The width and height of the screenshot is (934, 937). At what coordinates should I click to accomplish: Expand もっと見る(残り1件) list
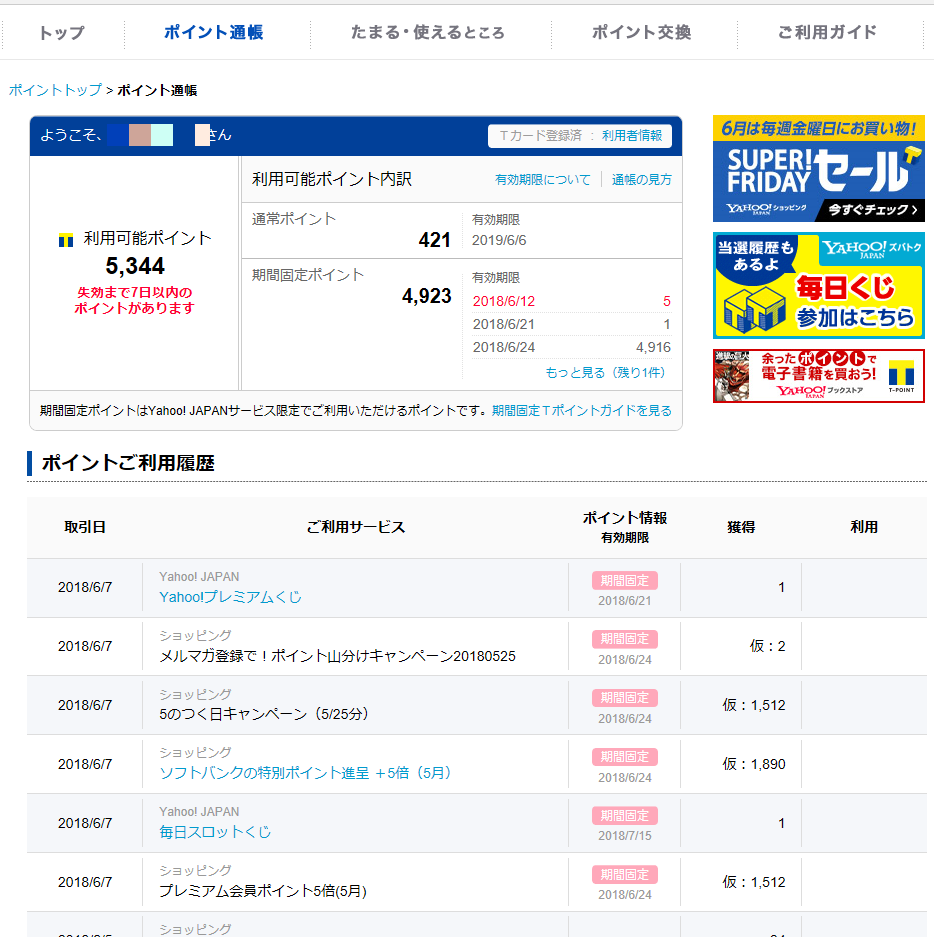[x=605, y=372]
